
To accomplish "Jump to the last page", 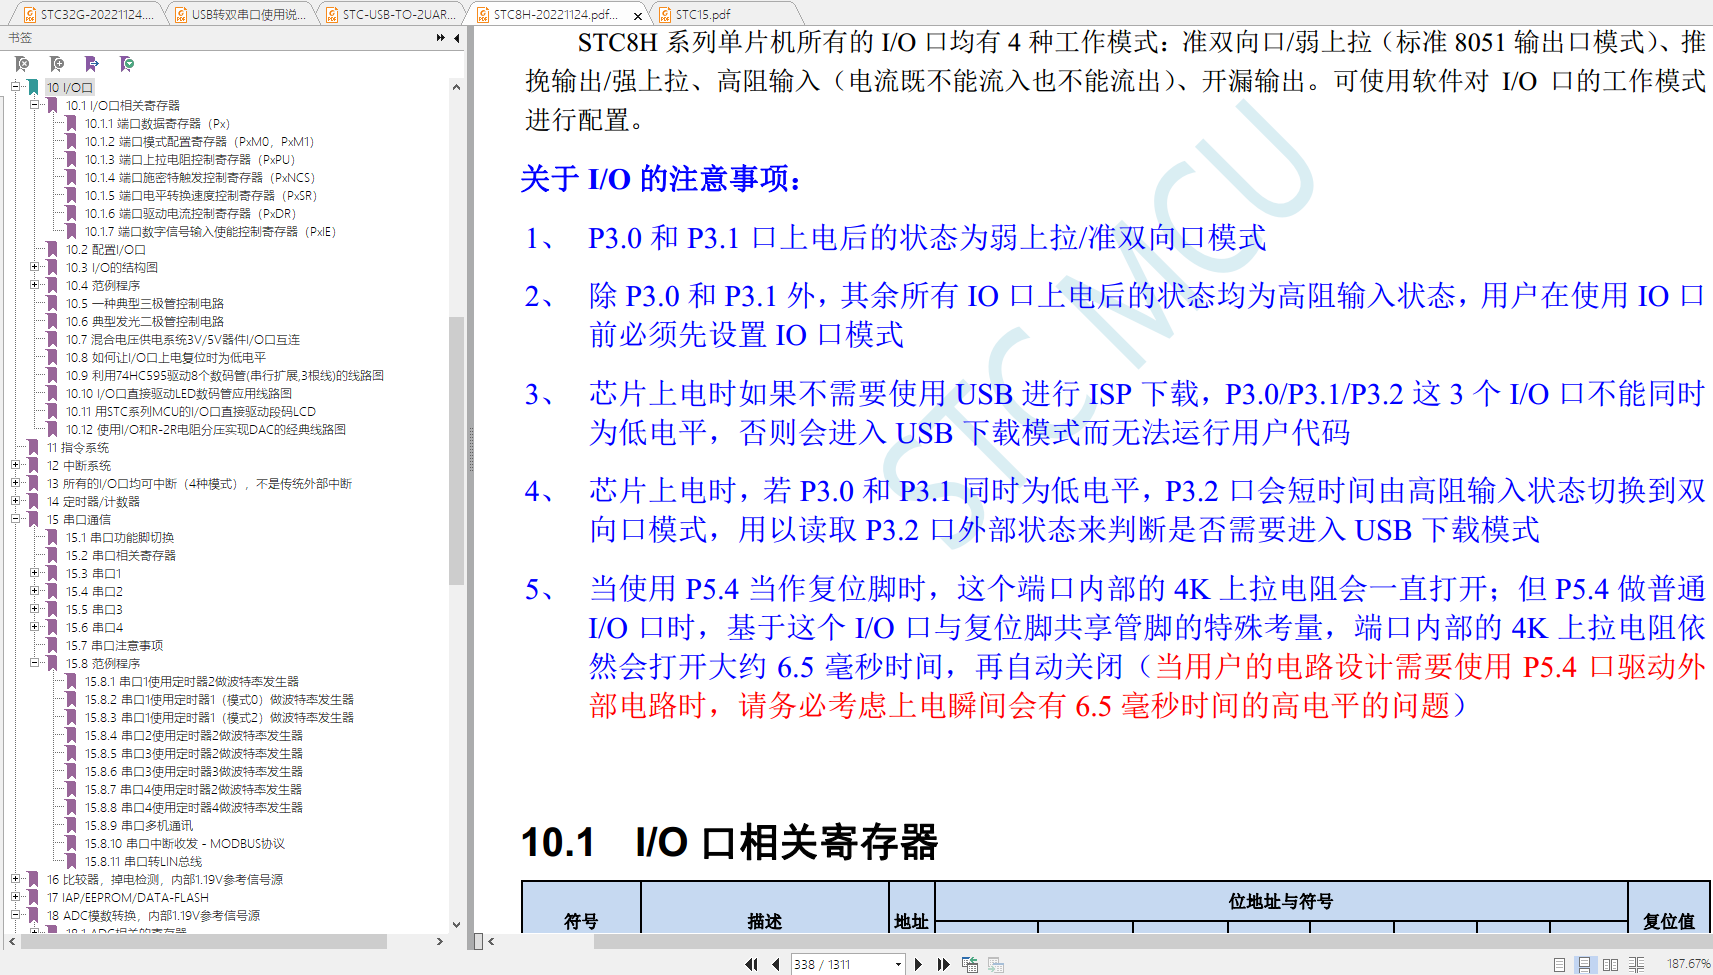I will click(943, 964).
